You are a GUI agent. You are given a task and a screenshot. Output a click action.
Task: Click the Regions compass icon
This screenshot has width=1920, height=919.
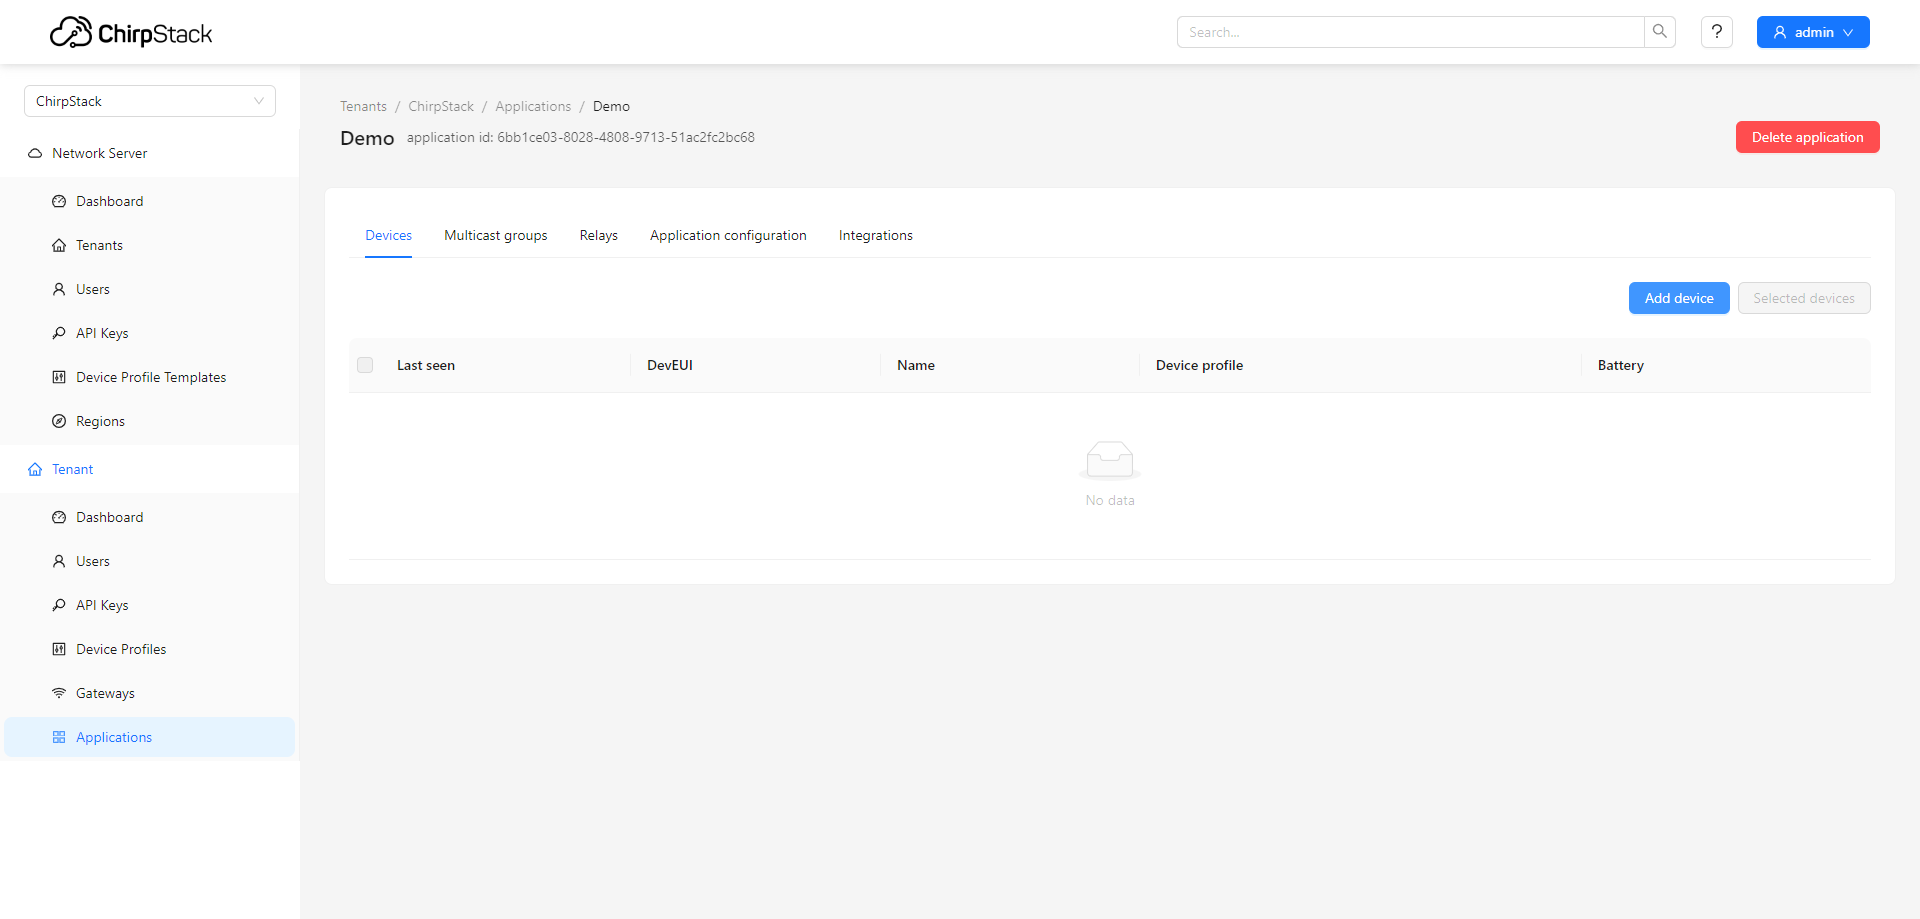click(59, 421)
